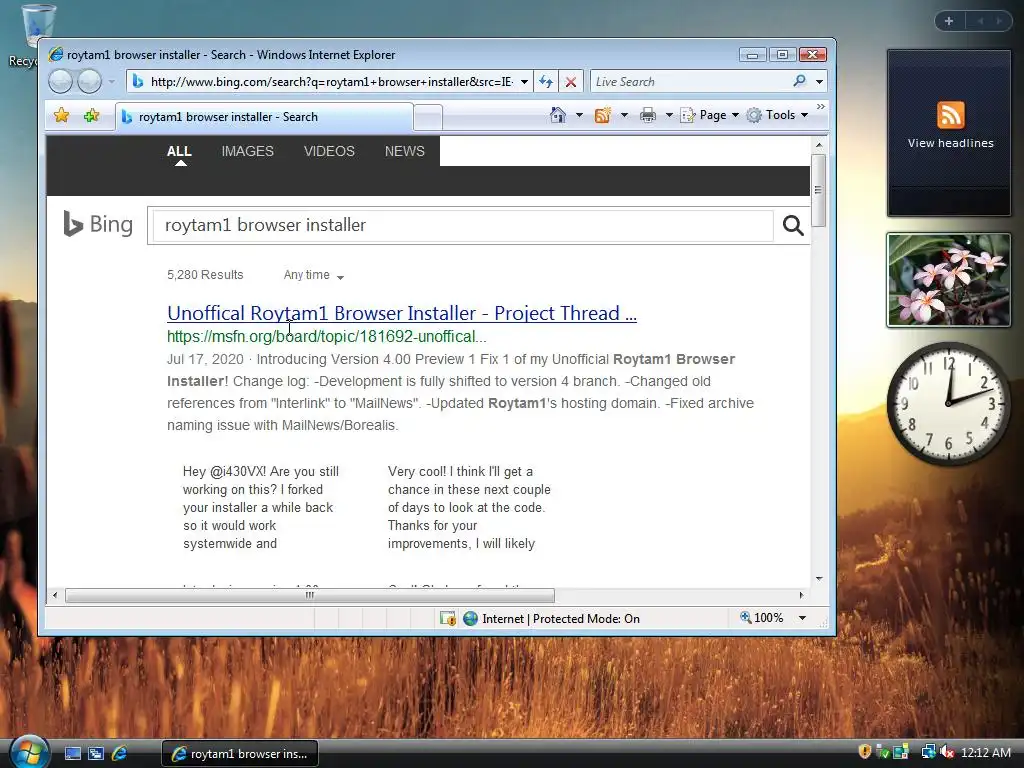Expand the Home button dropdown arrow
The image size is (1024, 768).
click(579, 115)
